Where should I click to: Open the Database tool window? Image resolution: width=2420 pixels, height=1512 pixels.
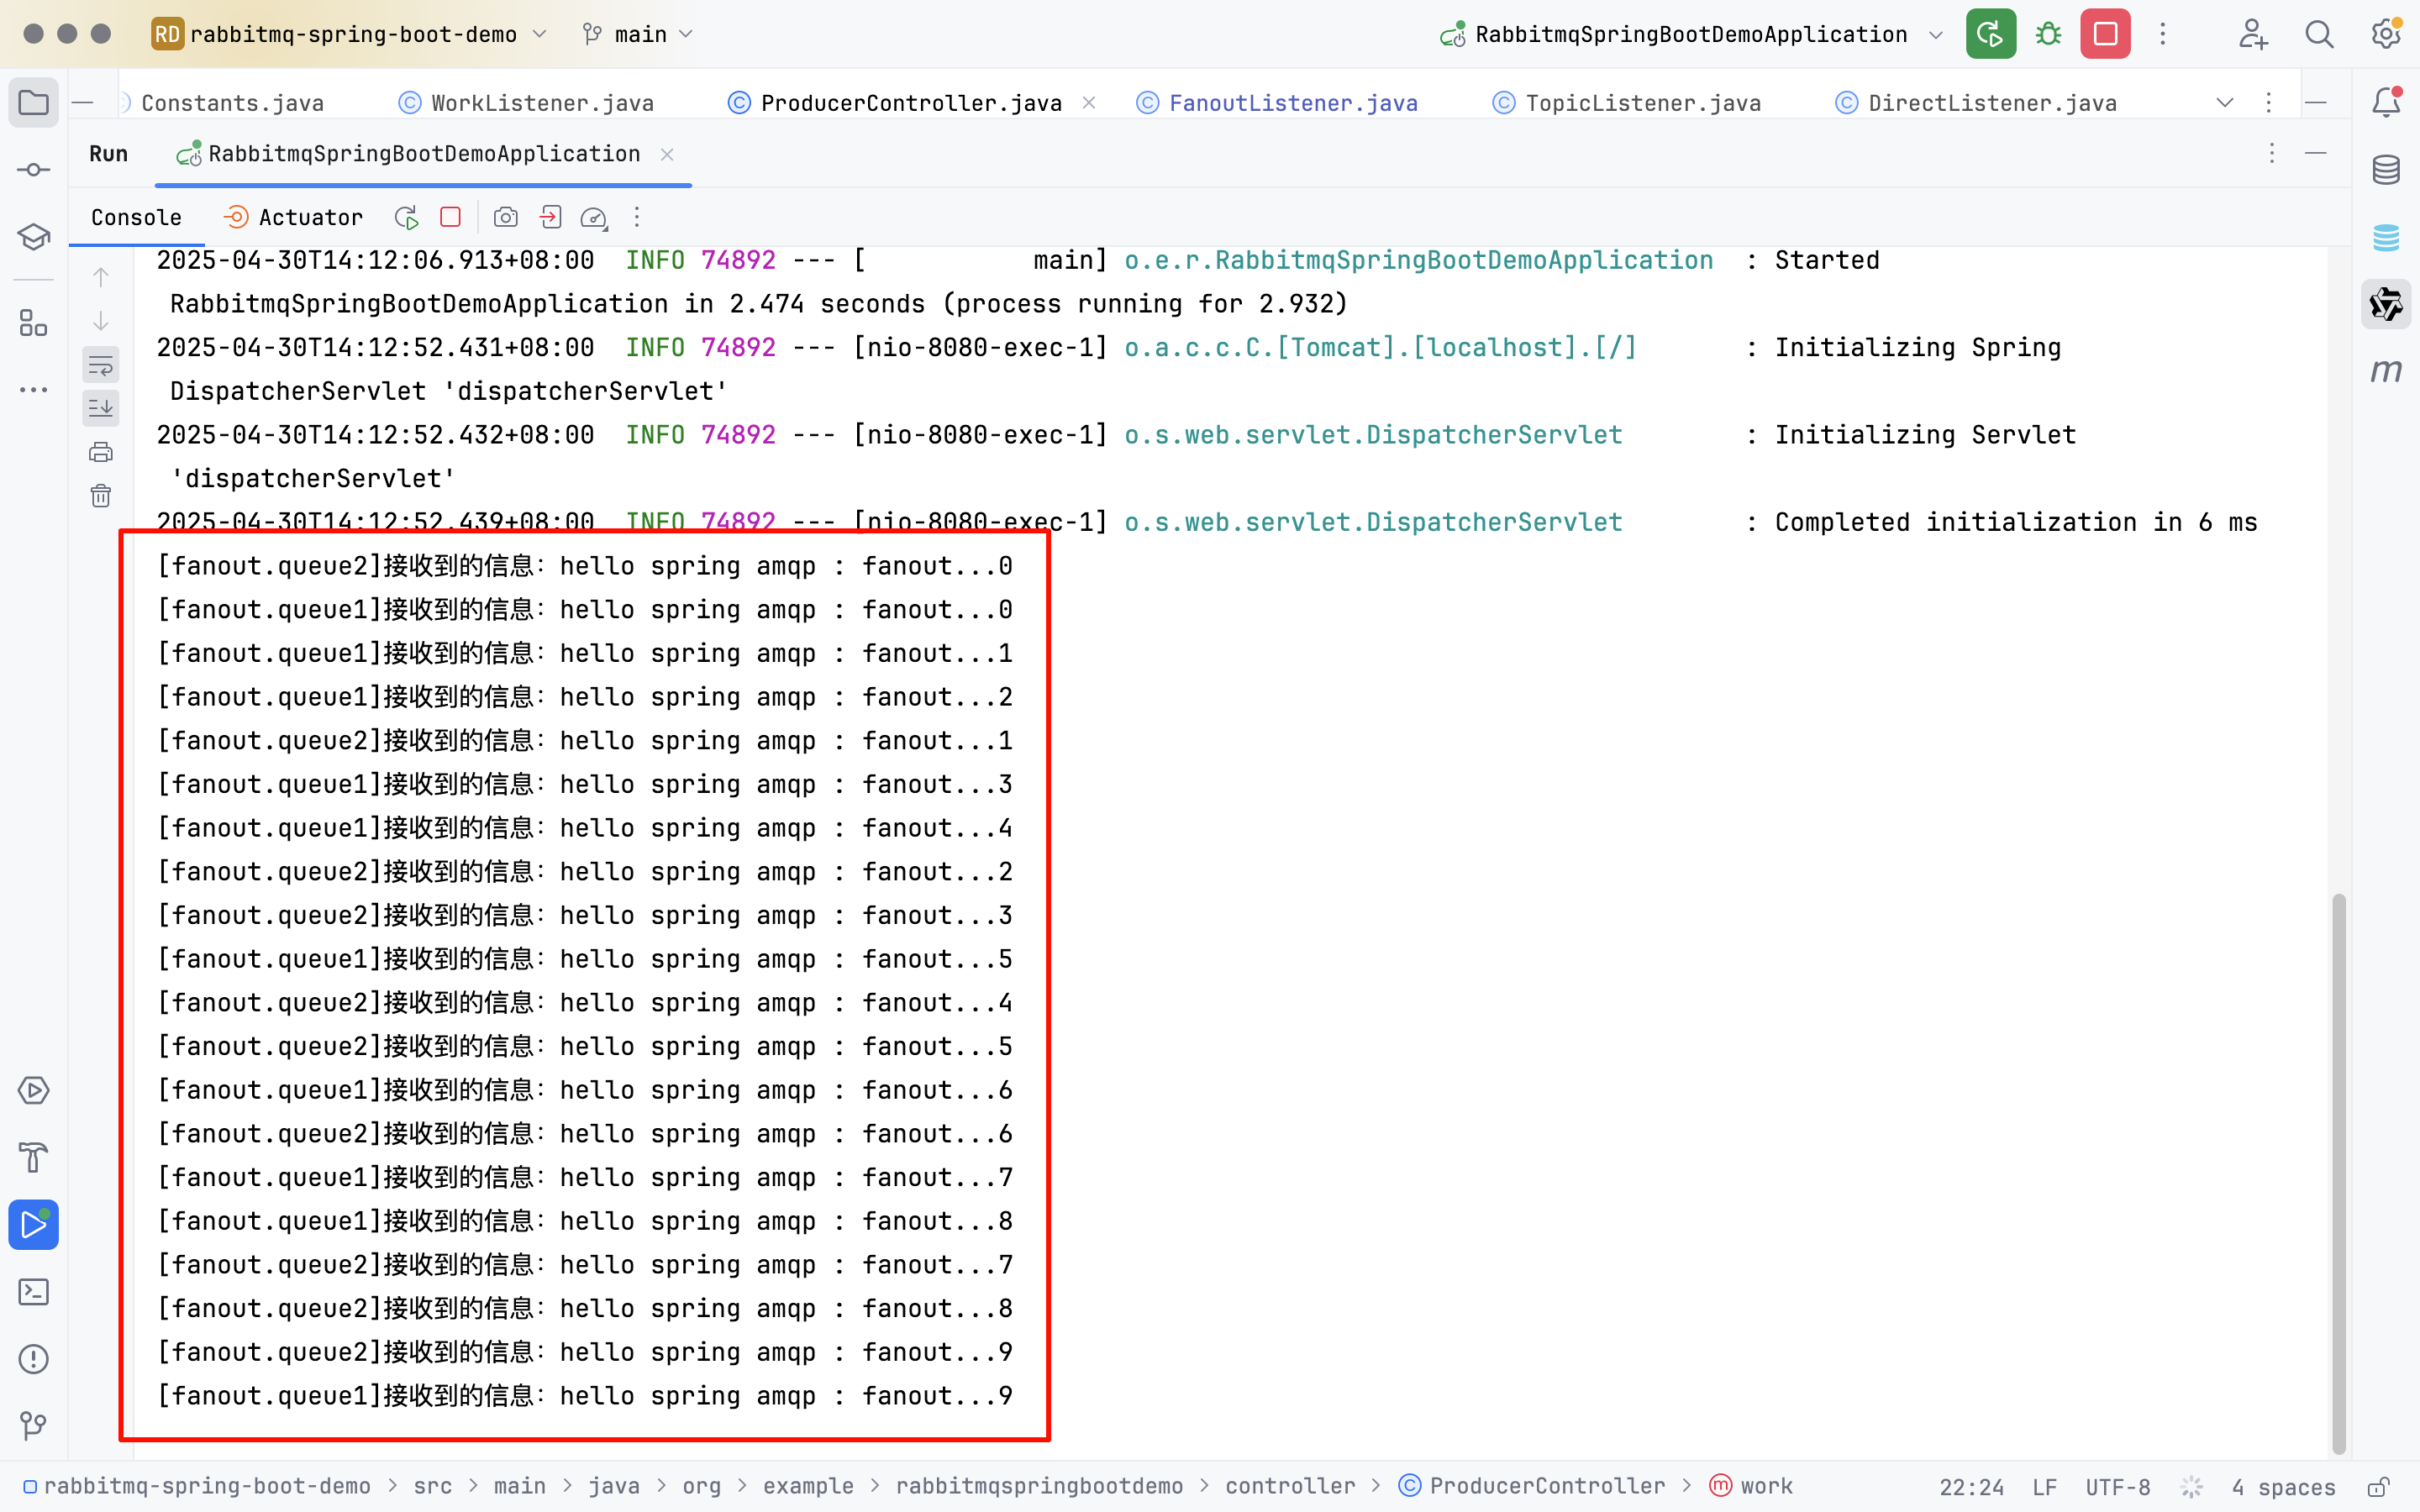point(2386,170)
